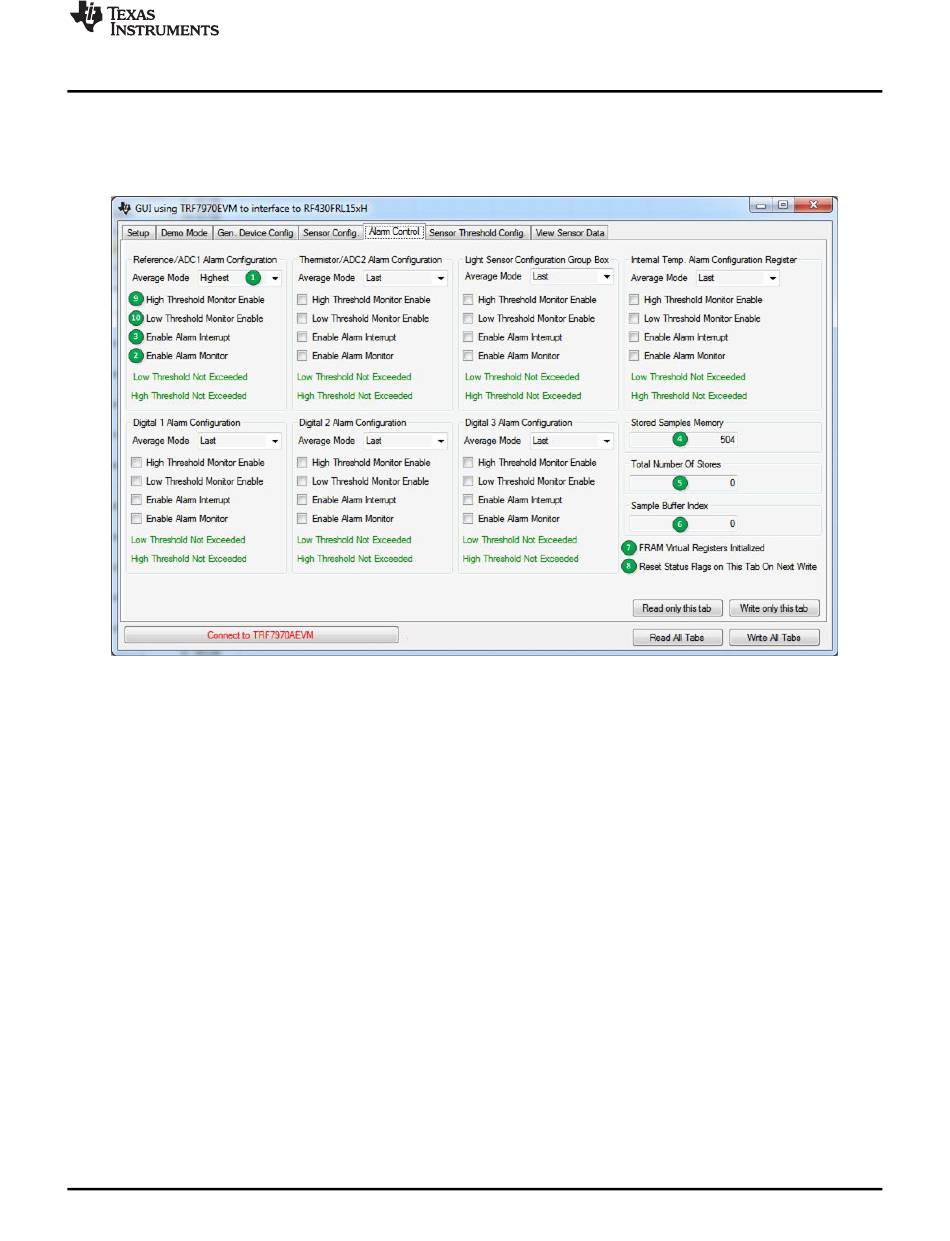Screen dimensions: 950x1241
Task: Open Internal Temp. Average Mode dropdown
Action: click(737, 278)
